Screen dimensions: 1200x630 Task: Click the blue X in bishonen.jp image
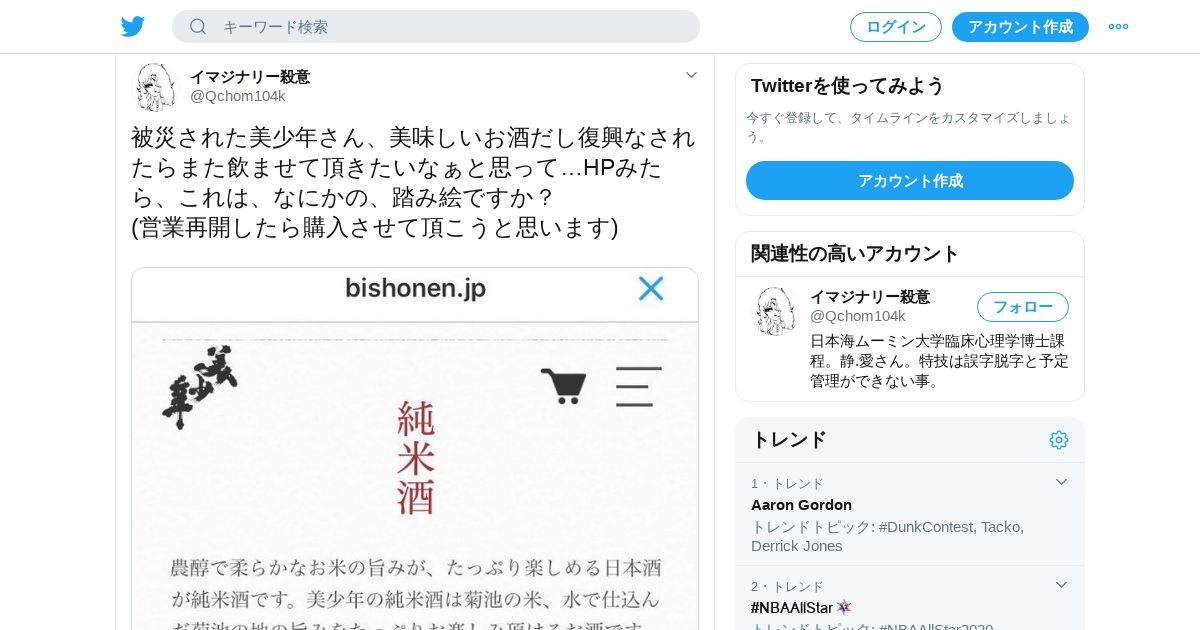tap(651, 289)
